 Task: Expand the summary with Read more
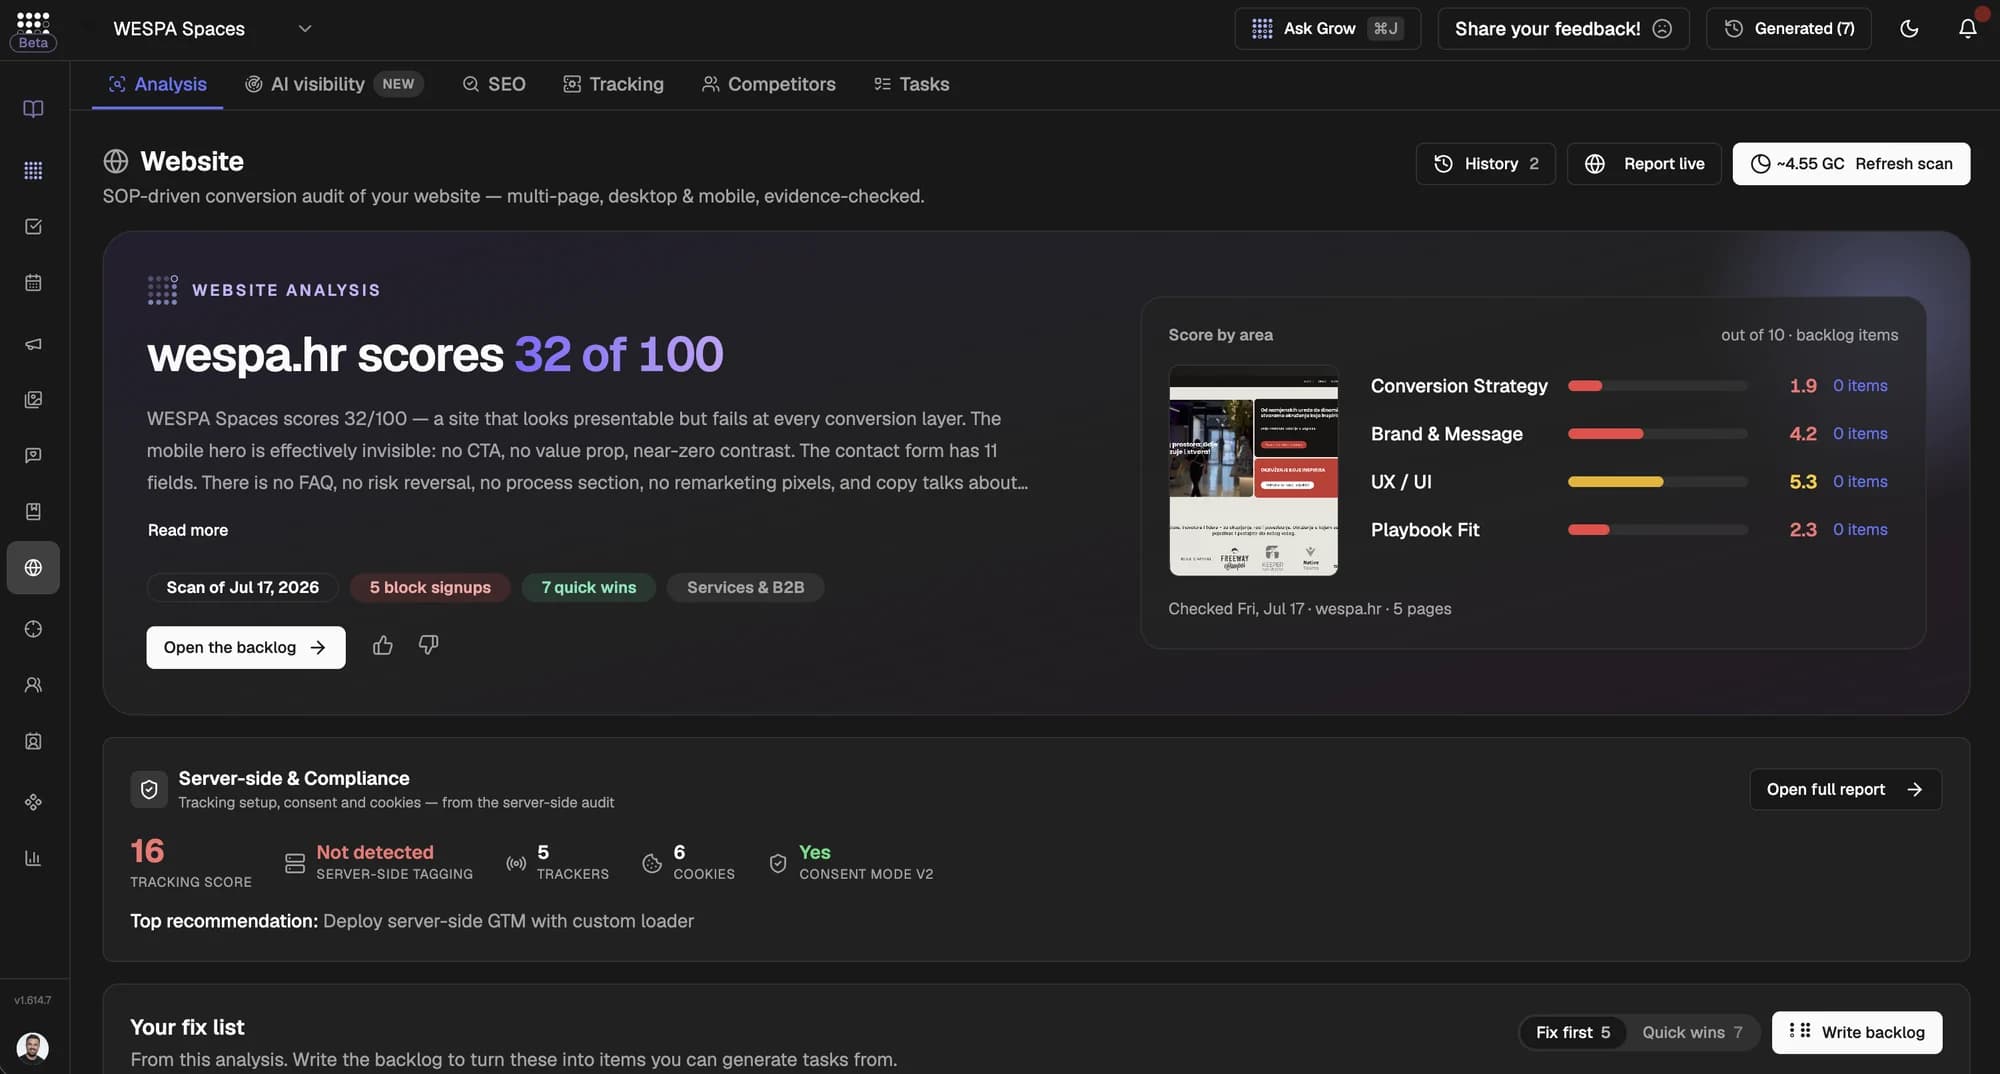(188, 530)
